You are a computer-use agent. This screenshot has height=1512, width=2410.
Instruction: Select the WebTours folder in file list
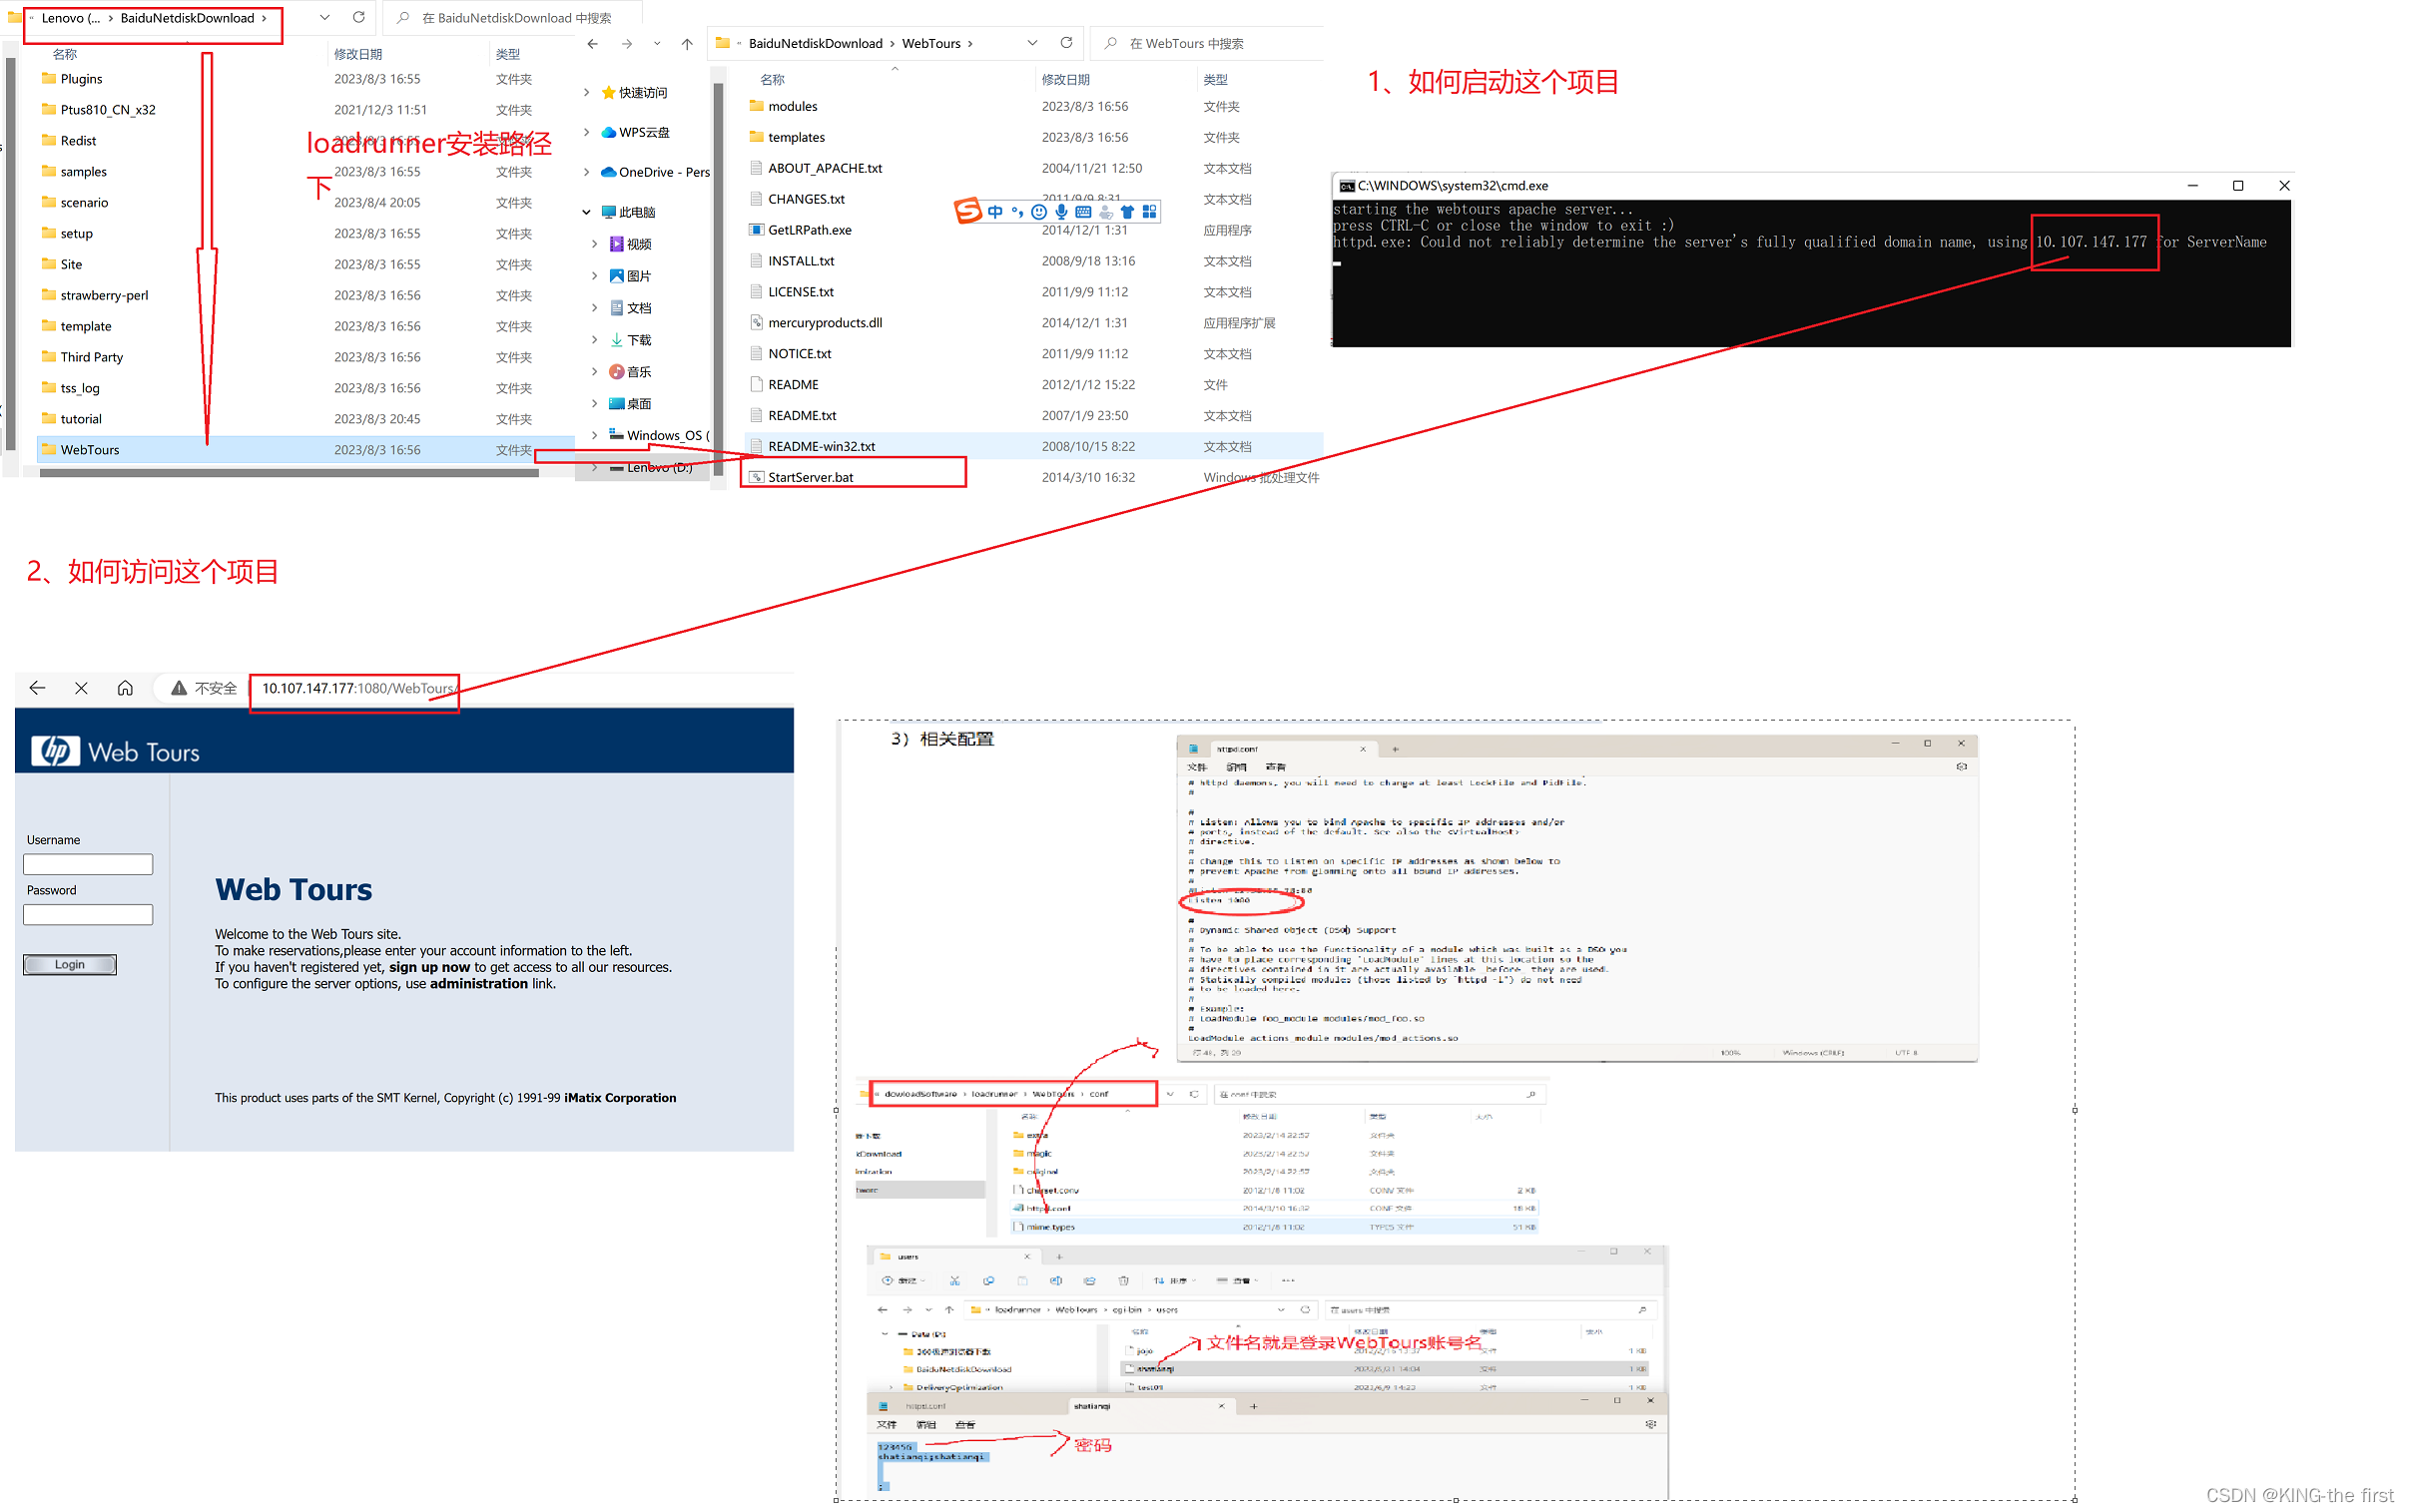(90, 450)
